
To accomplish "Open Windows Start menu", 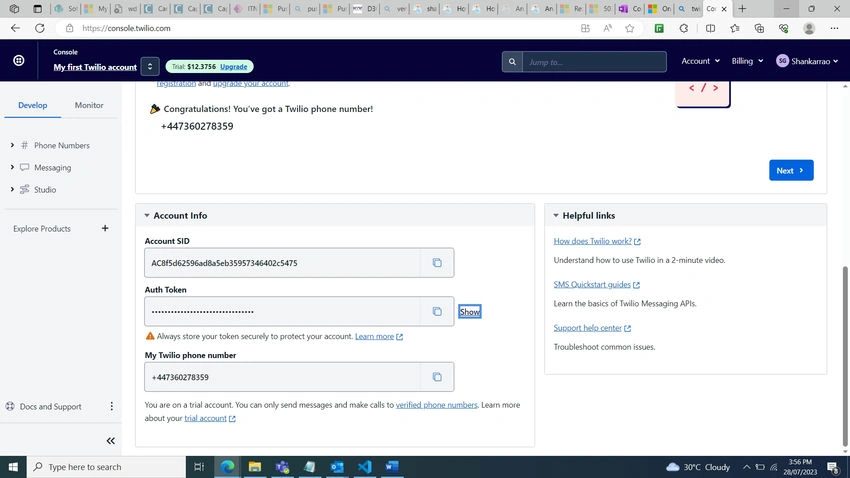I will [x=13, y=467].
